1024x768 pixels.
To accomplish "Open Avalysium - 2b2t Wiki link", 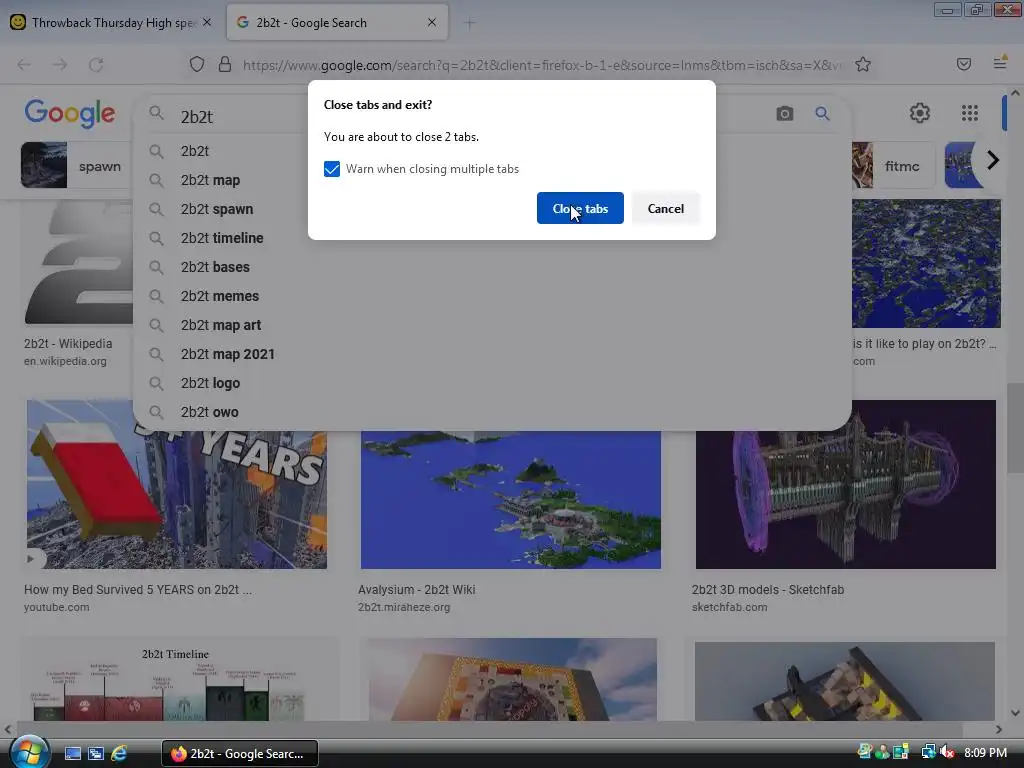I will [x=416, y=590].
